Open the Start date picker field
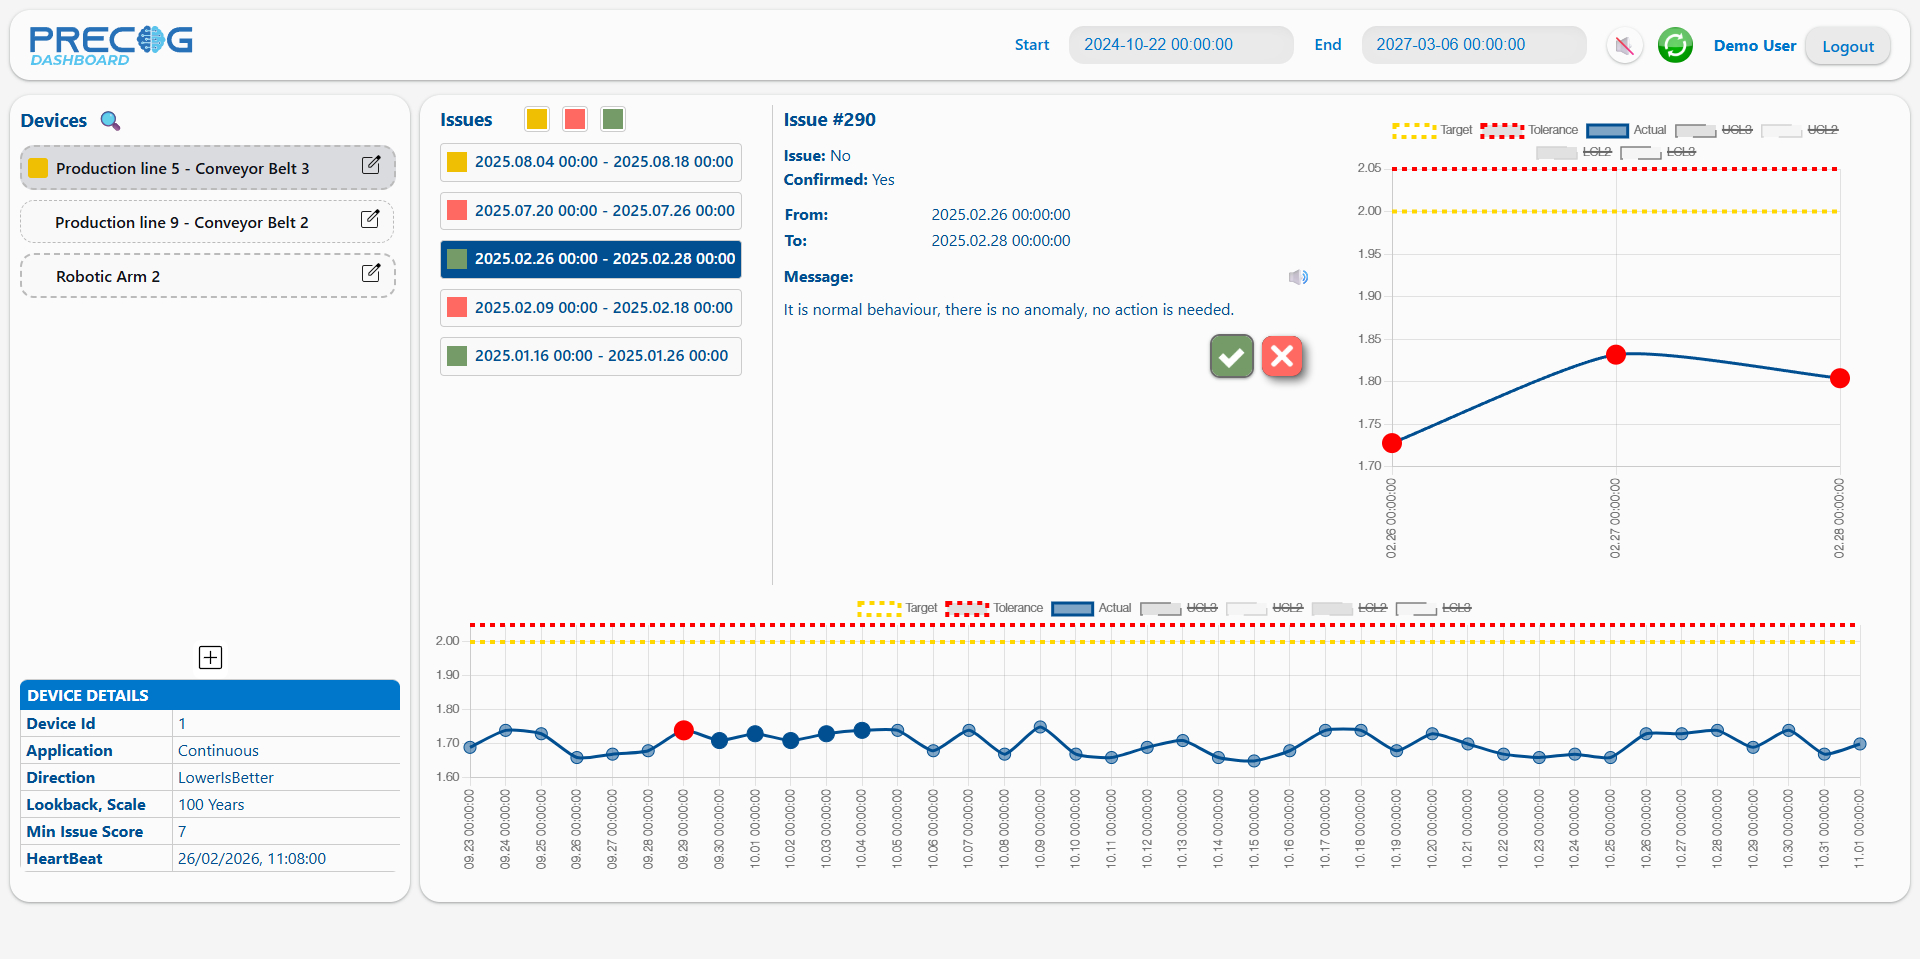Screen dimensions: 1920x959 coord(1180,45)
